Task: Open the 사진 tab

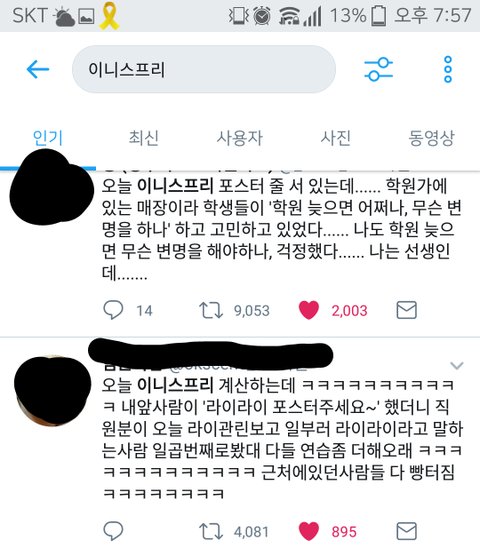Action: click(x=335, y=138)
